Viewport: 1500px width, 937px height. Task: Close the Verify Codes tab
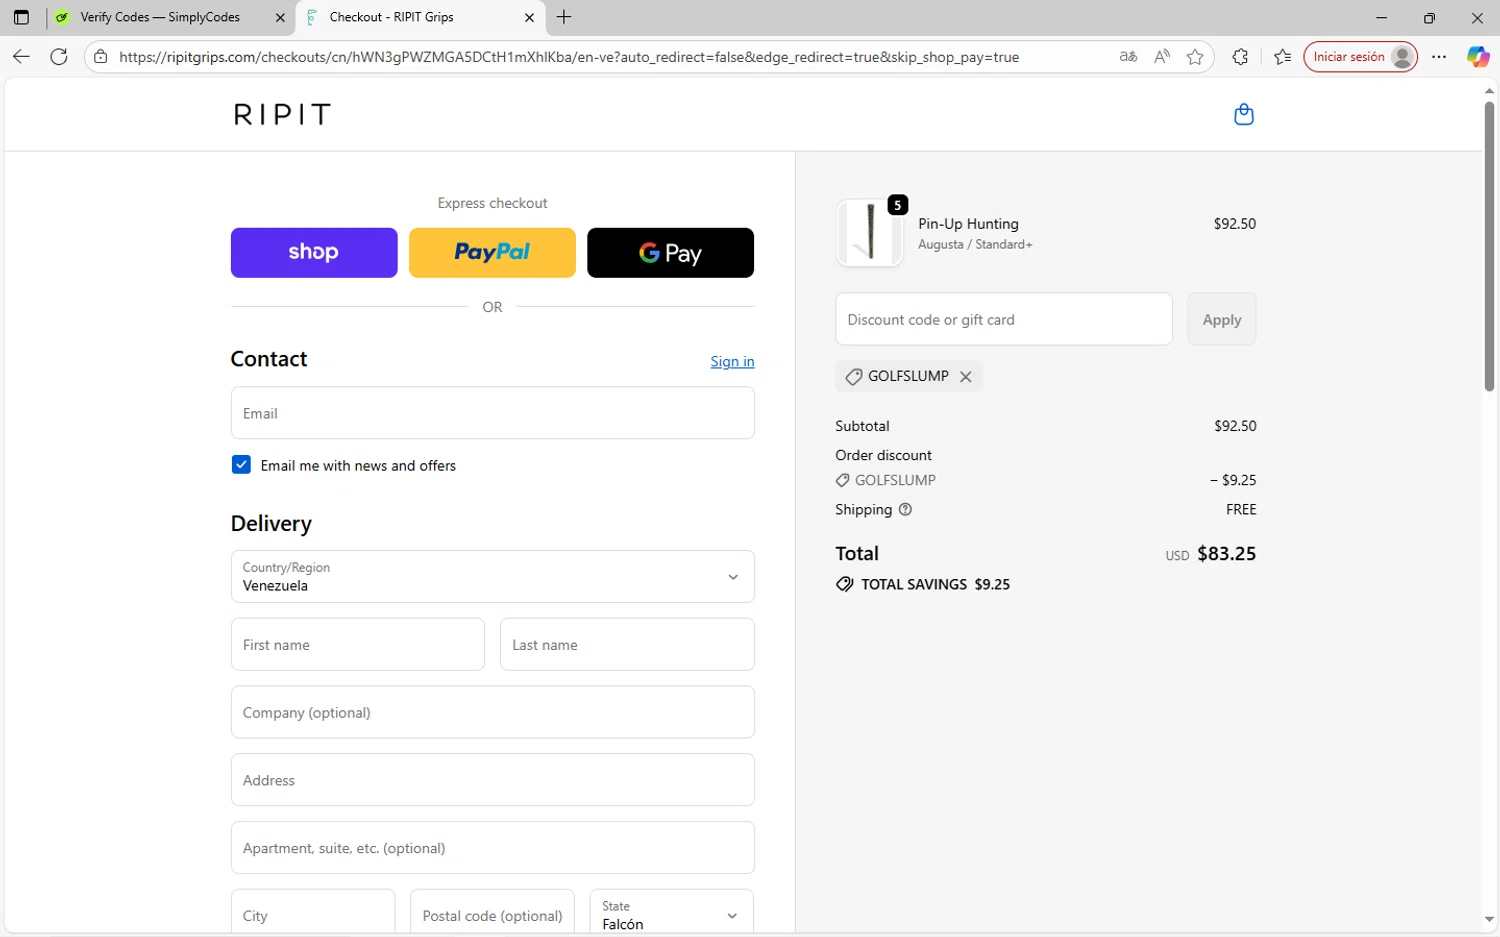click(280, 17)
